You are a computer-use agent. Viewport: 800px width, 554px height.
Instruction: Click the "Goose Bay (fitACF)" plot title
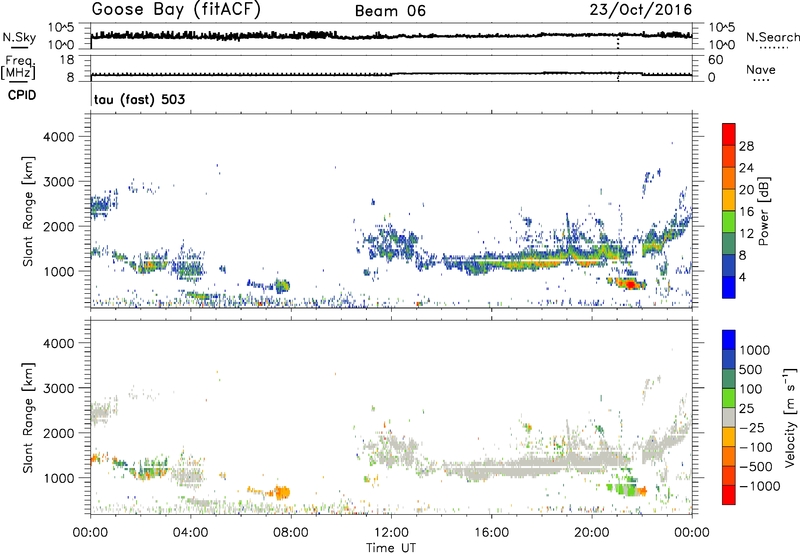pyautogui.click(x=176, y=10)
